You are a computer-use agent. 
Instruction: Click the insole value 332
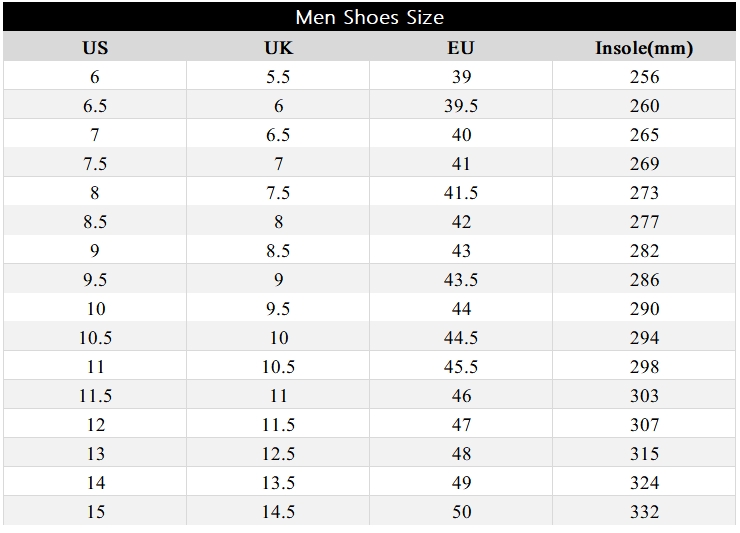[644, 512]
